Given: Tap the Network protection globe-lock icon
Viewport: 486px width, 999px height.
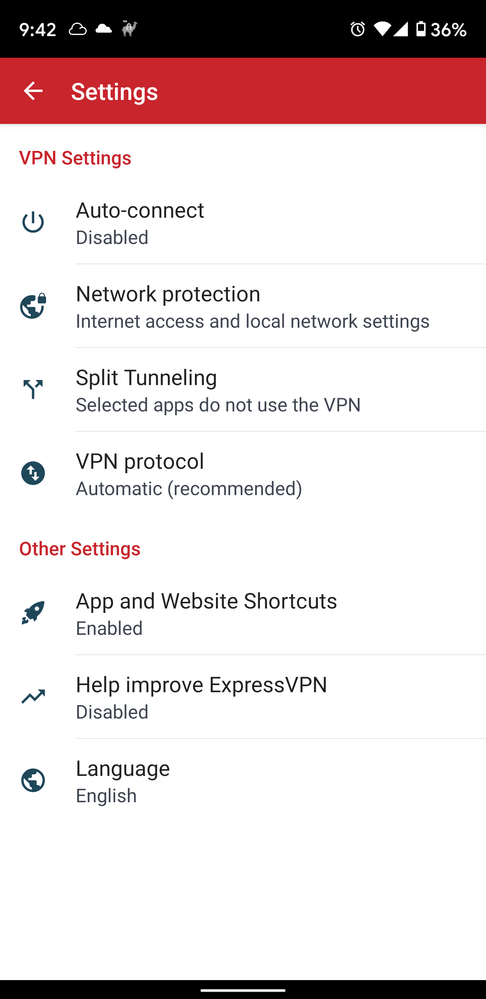Looking at the screenshot, I should (32, 306).
